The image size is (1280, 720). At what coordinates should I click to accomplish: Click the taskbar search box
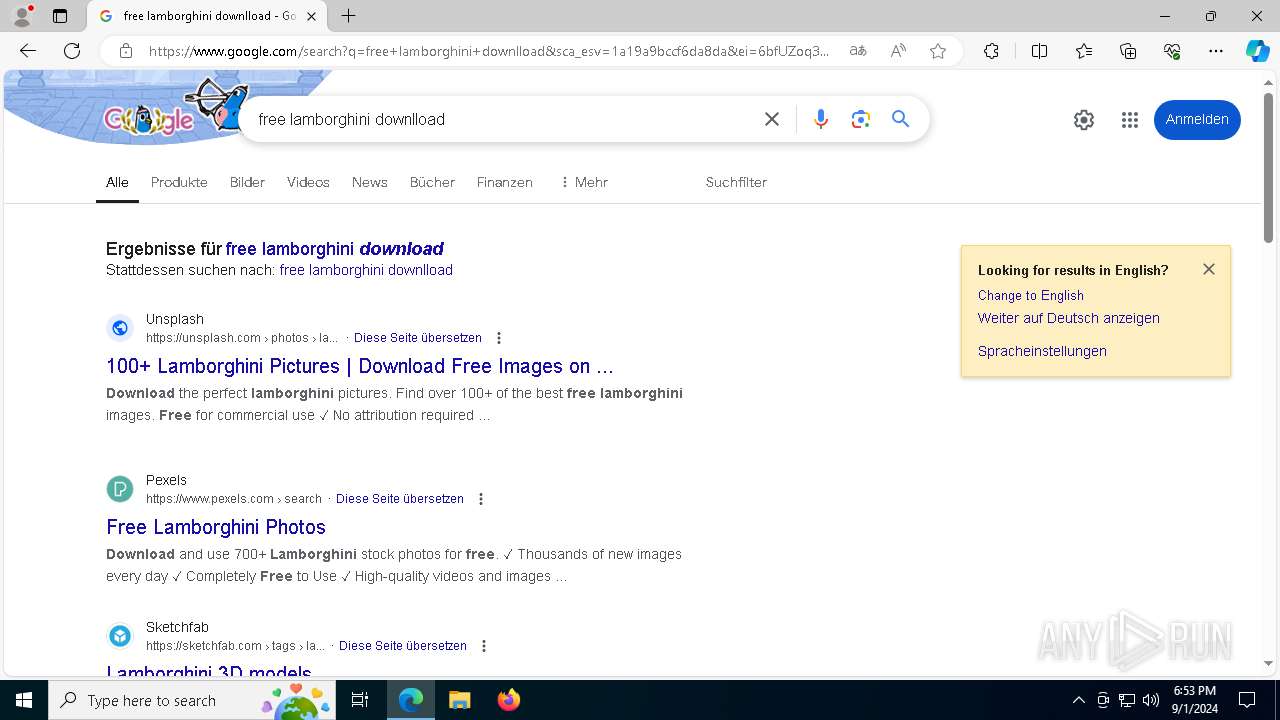click(192, 700)
